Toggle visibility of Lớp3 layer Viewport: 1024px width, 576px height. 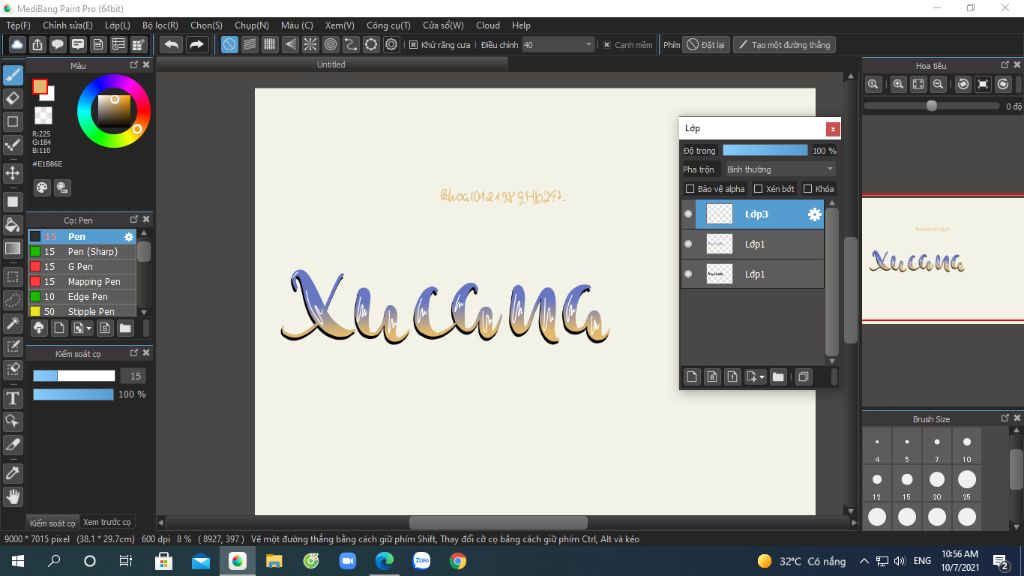coord(688,214)
